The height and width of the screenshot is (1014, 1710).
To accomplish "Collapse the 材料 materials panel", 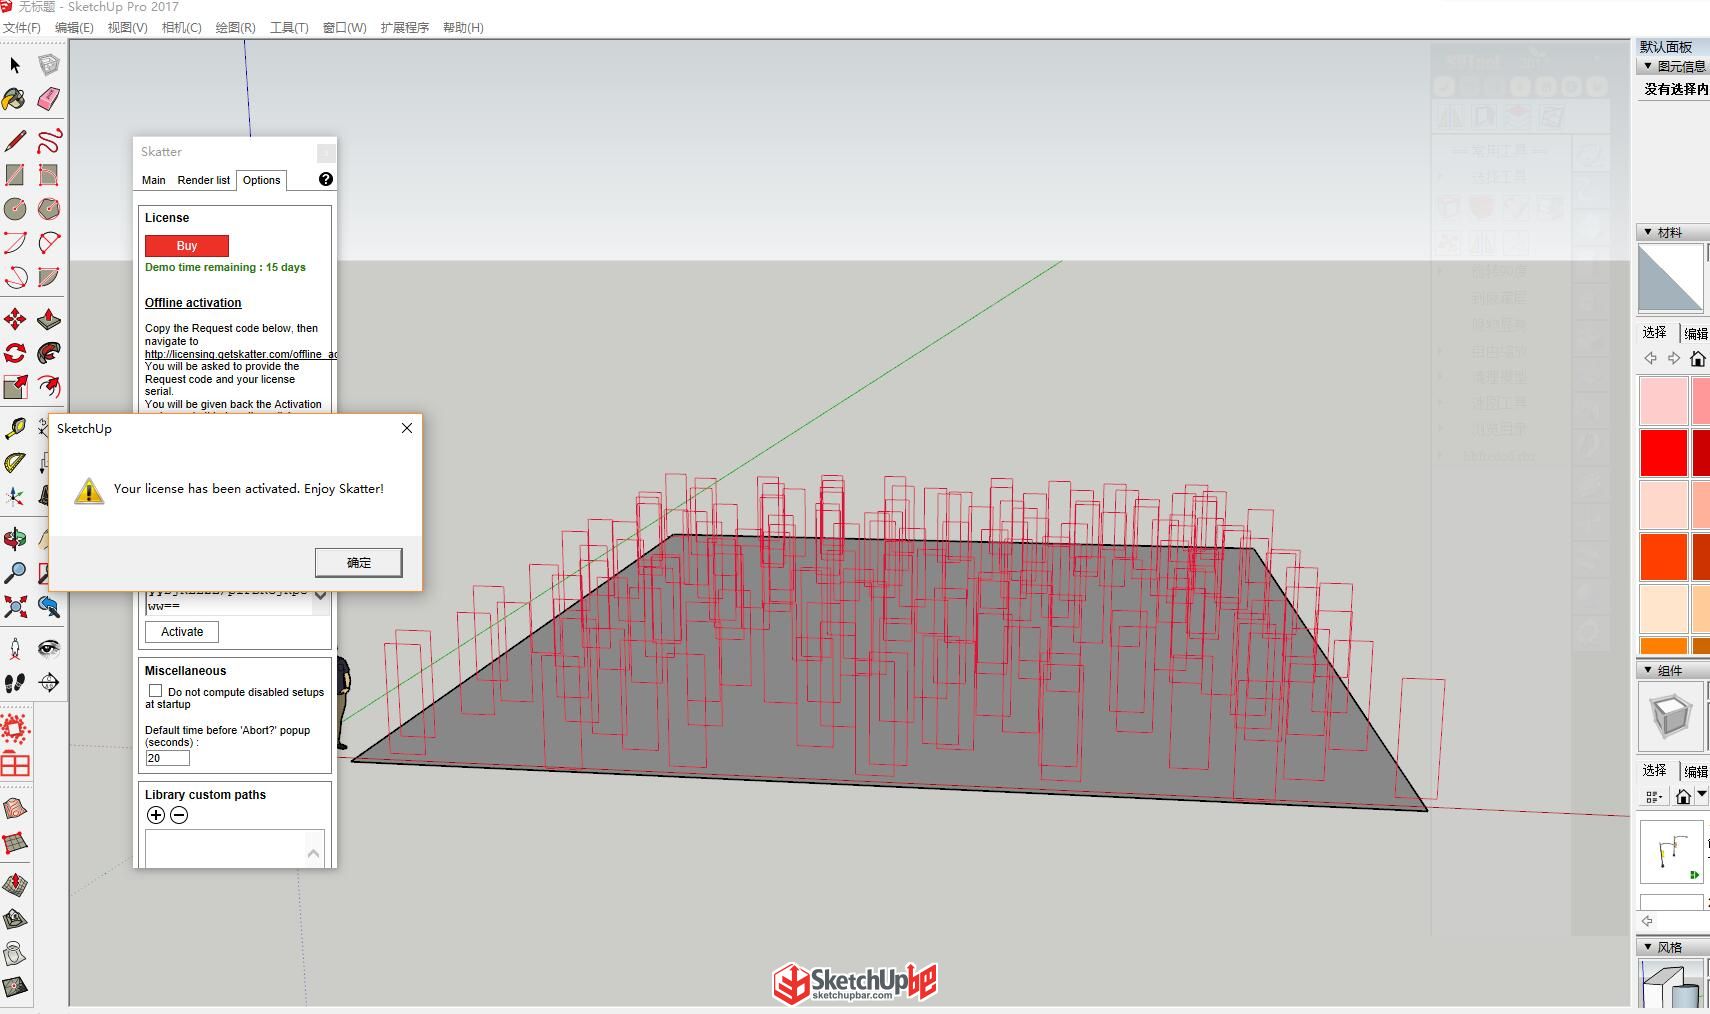I will pyautogui.click(x=1648, y=232).
